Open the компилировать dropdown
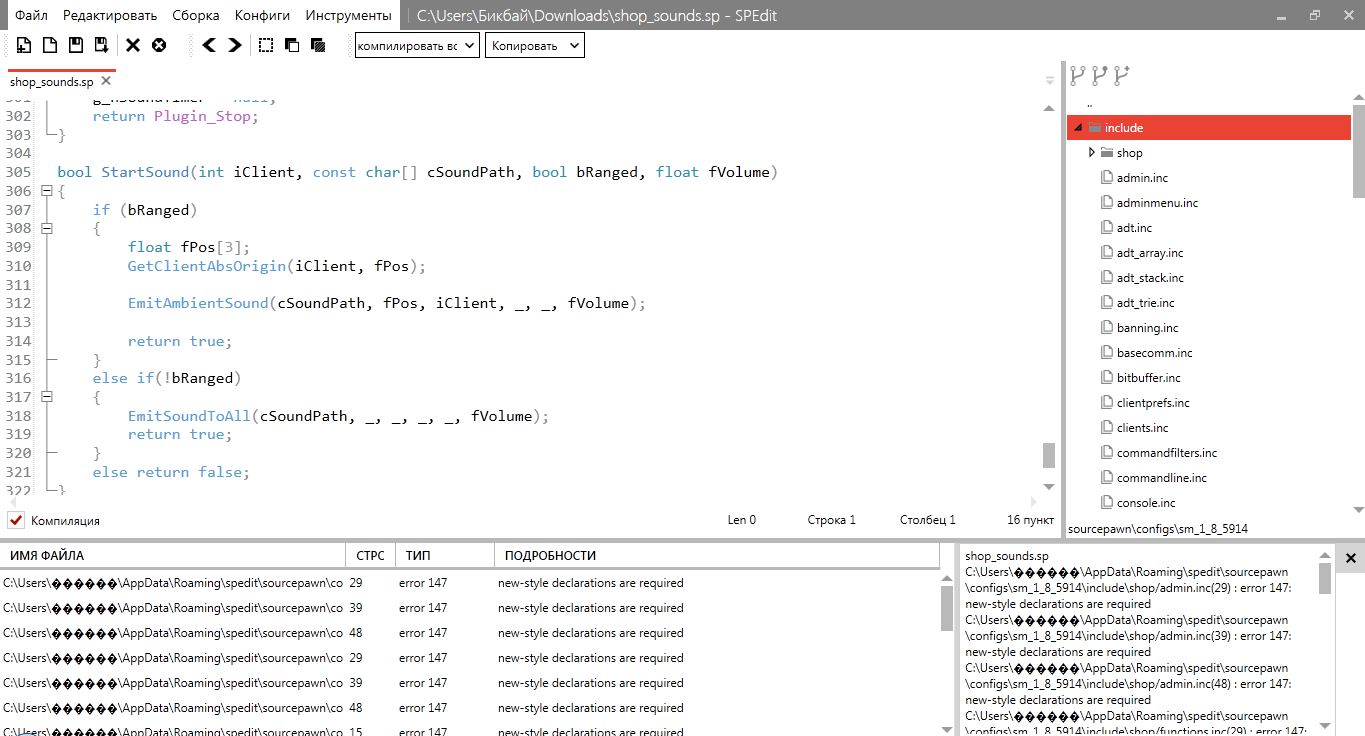This screenshot has width=1365, height=736. pos(417,45)
